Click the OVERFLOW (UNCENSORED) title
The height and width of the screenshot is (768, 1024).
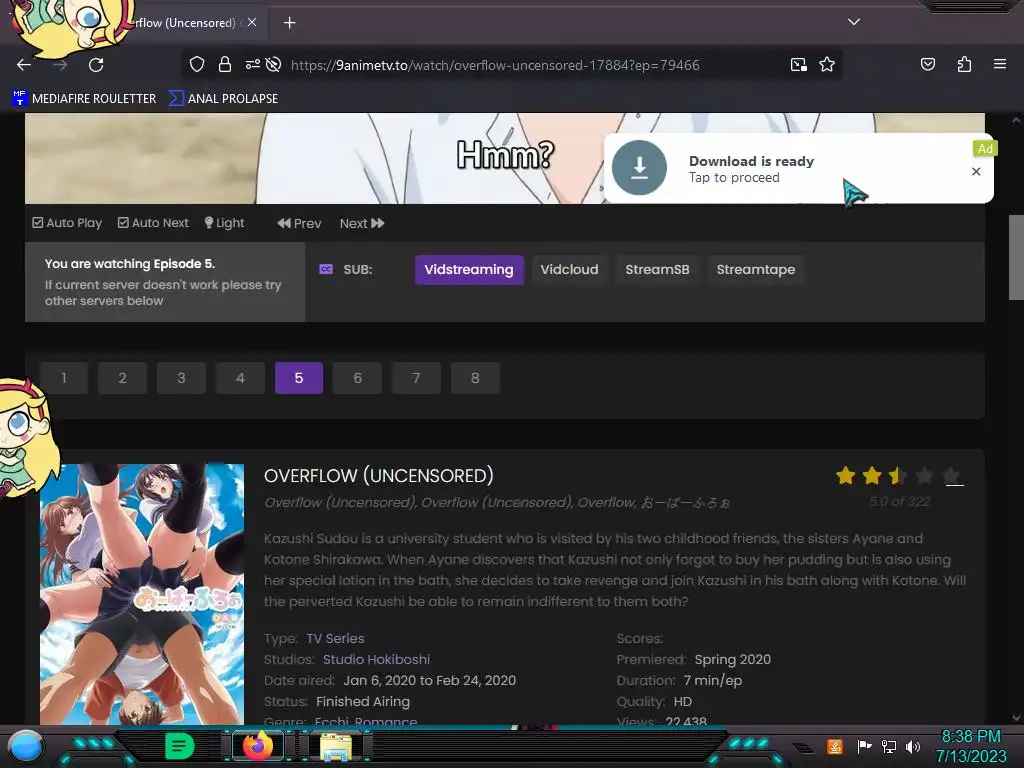(378, 476)
